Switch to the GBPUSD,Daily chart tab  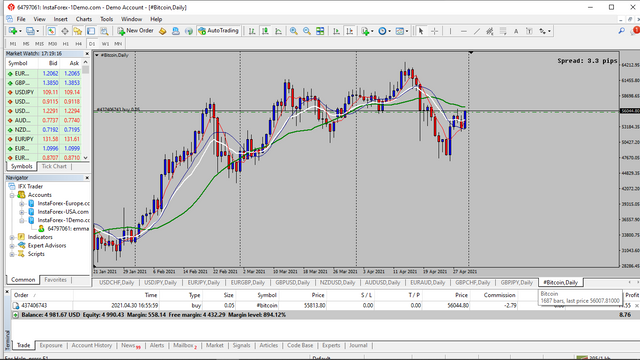click(292, 282)
